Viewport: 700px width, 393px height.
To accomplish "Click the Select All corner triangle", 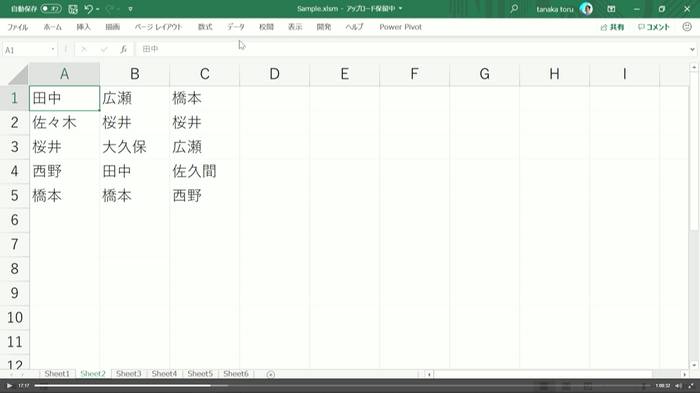I will click(x=18, y=75).
